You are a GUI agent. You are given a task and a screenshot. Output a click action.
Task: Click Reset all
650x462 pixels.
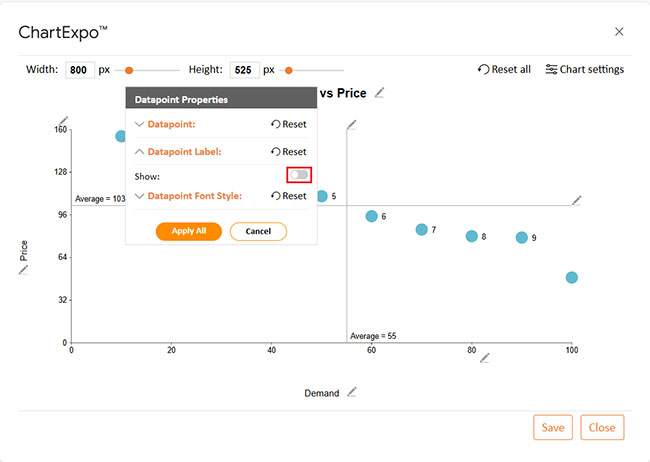[504, 69]
